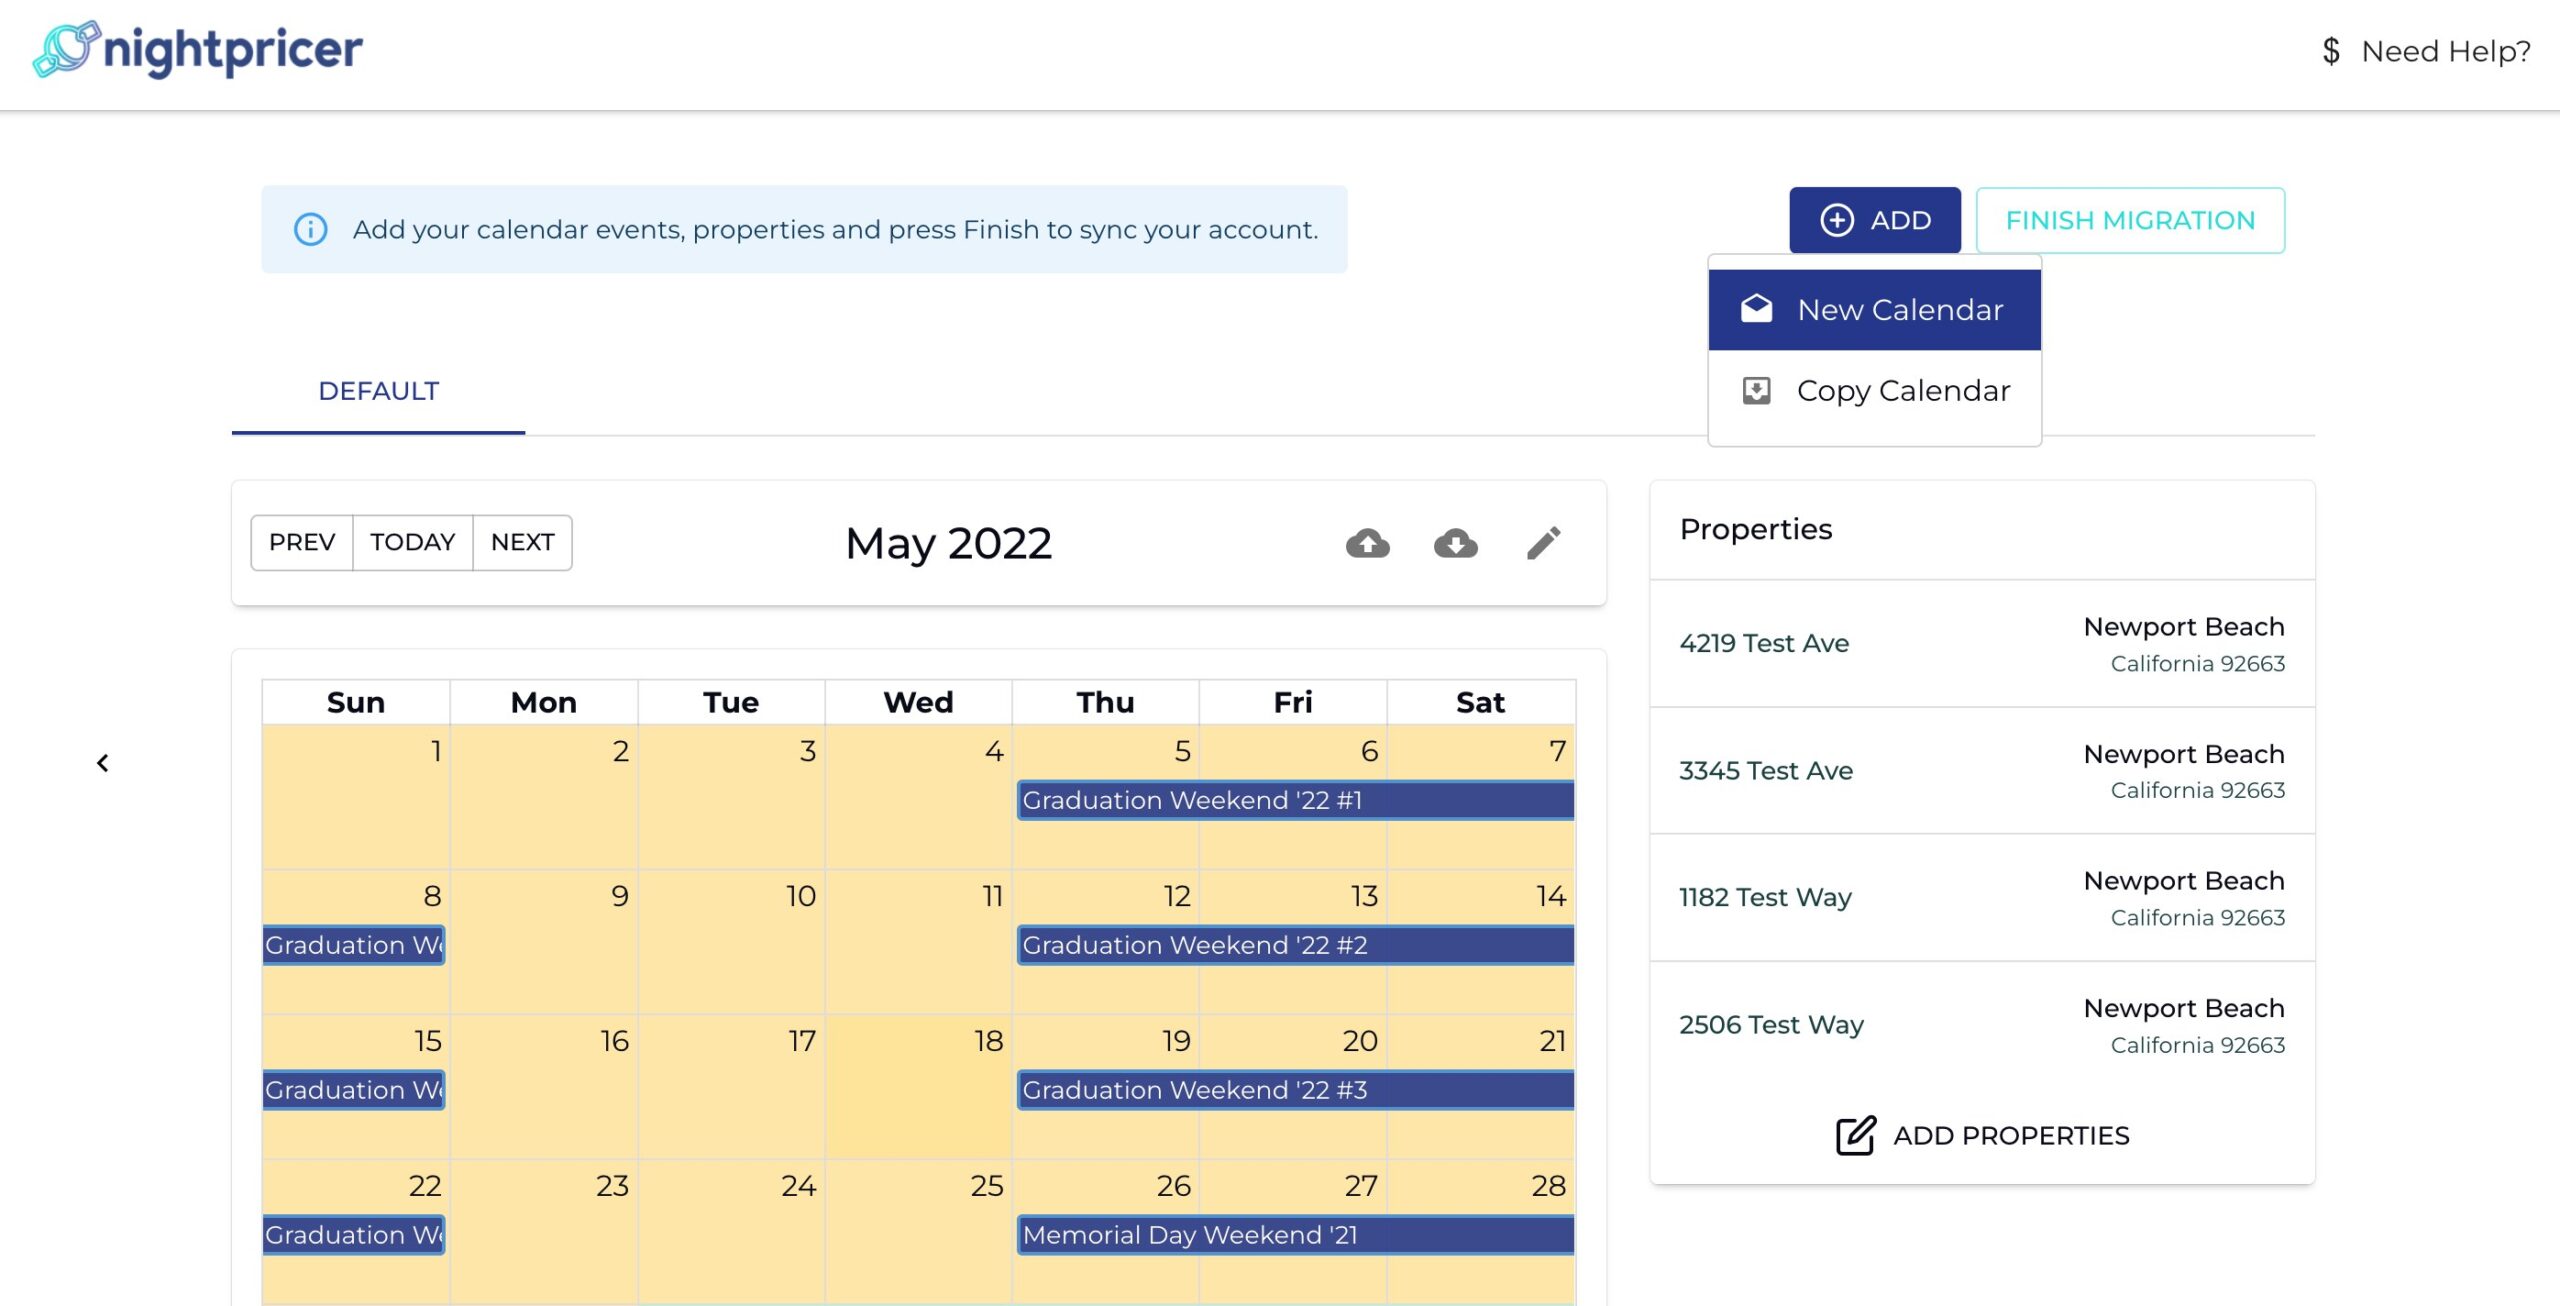This screenshot has width=2560, height=1306.
Task: Click the info icon in the banner
Action: coord(308,228)
